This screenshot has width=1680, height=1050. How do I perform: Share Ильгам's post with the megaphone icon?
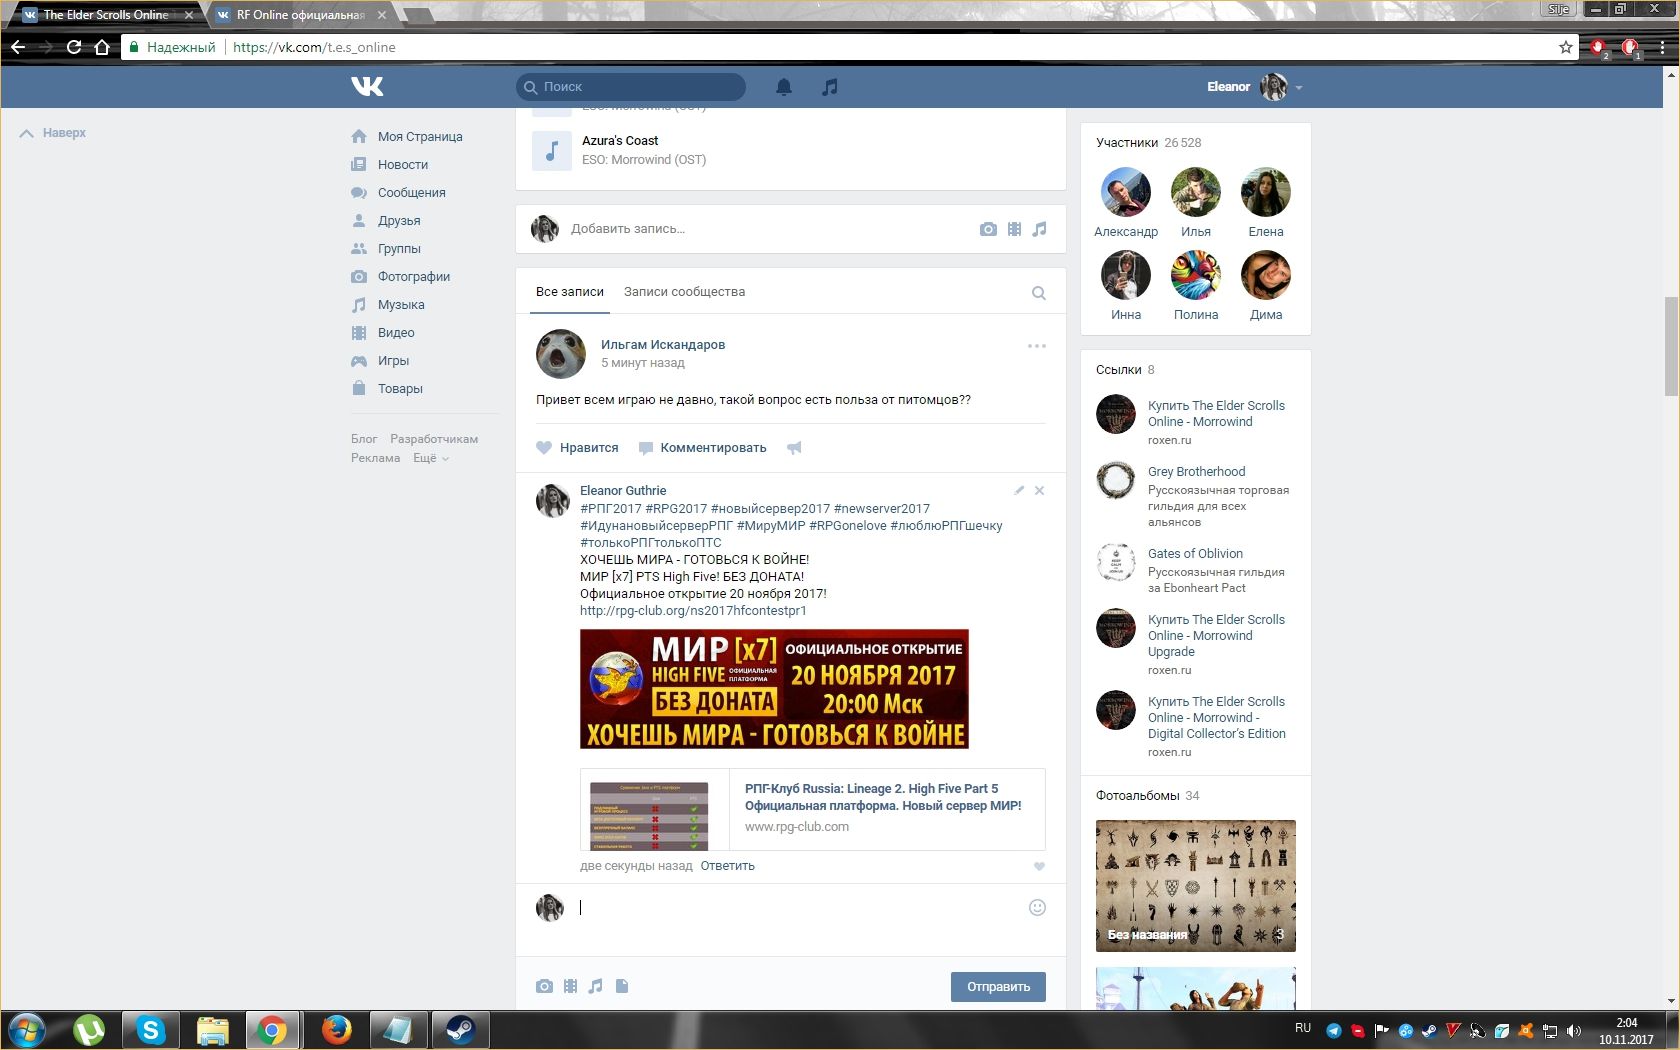click(794, 448)
